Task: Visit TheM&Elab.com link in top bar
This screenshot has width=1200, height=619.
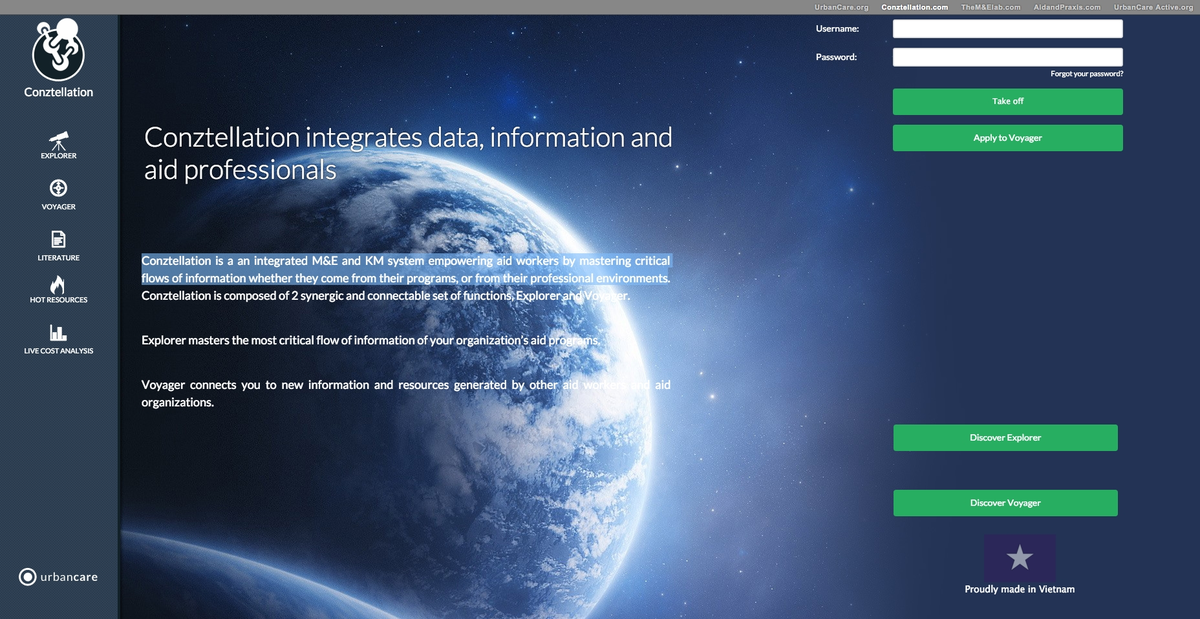Action: pyautogui.click(x=990, y=7)
